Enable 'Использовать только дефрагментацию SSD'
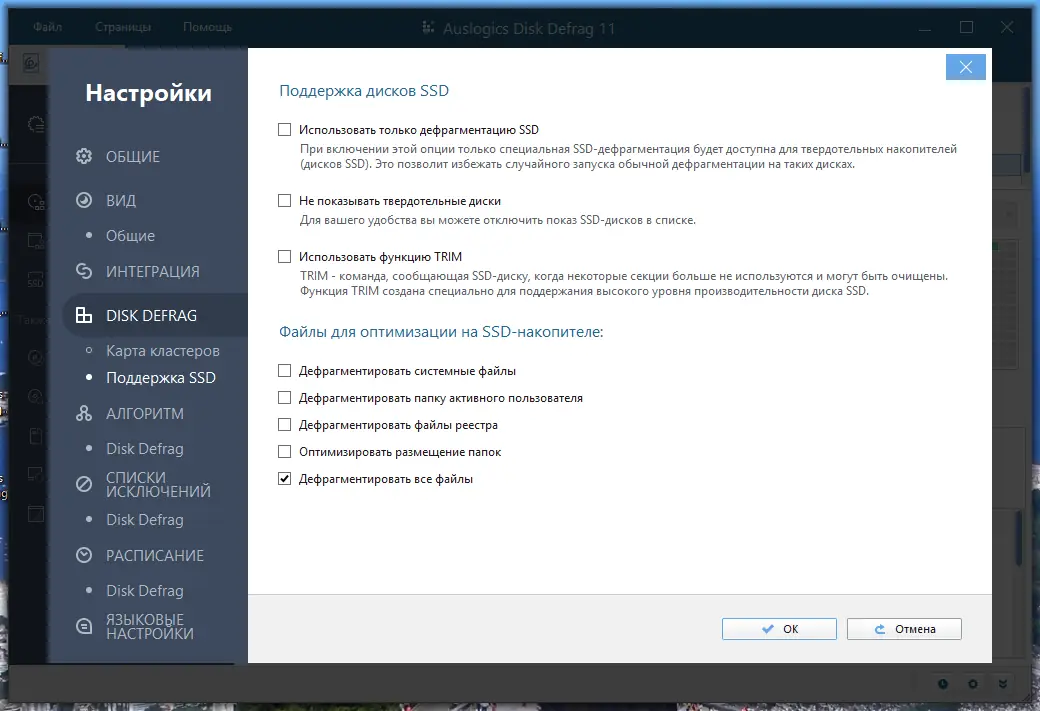 click(285, 129)
